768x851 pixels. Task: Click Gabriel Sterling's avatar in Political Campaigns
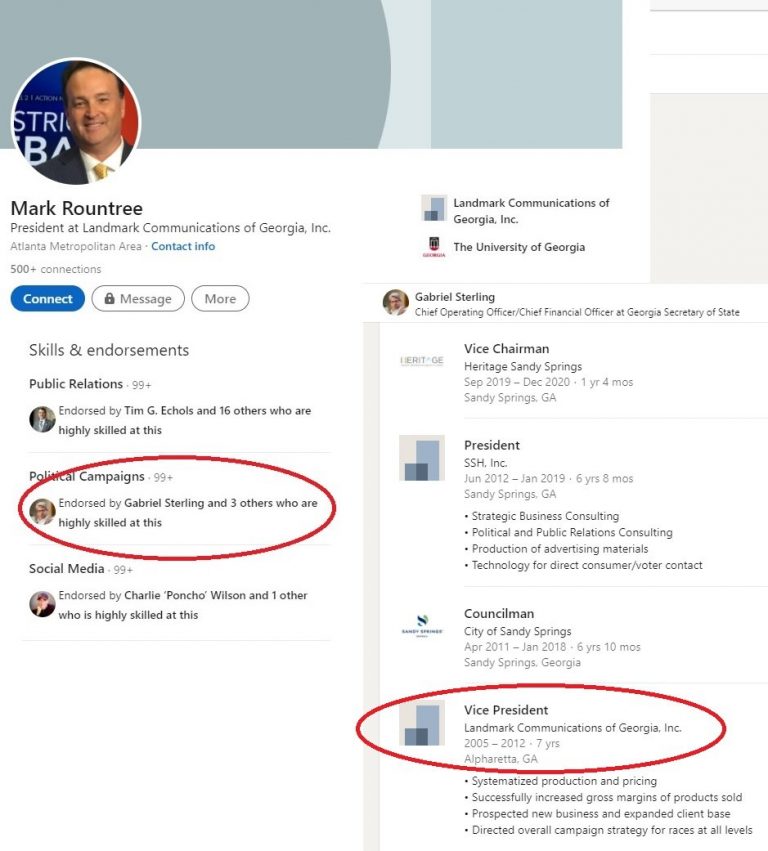[x=42, y=512]
